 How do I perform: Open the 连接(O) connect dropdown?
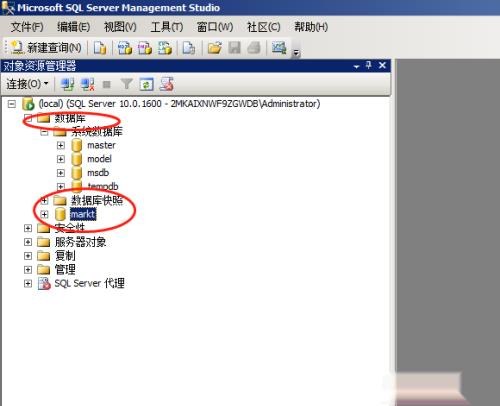tap(27, 84)
